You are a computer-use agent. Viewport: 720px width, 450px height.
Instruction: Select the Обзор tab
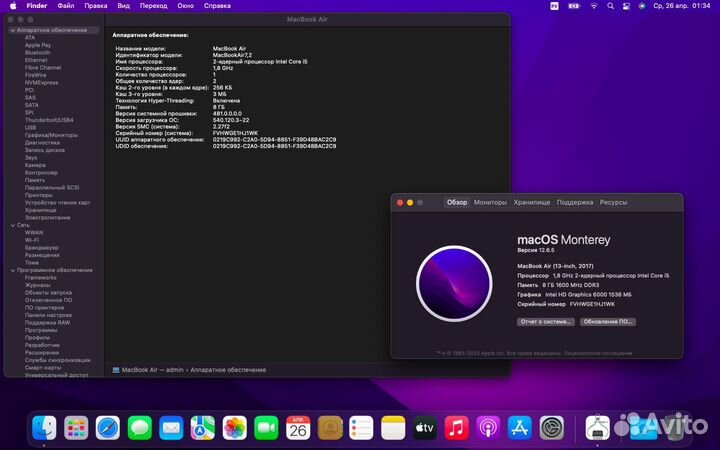coord(457,202)
